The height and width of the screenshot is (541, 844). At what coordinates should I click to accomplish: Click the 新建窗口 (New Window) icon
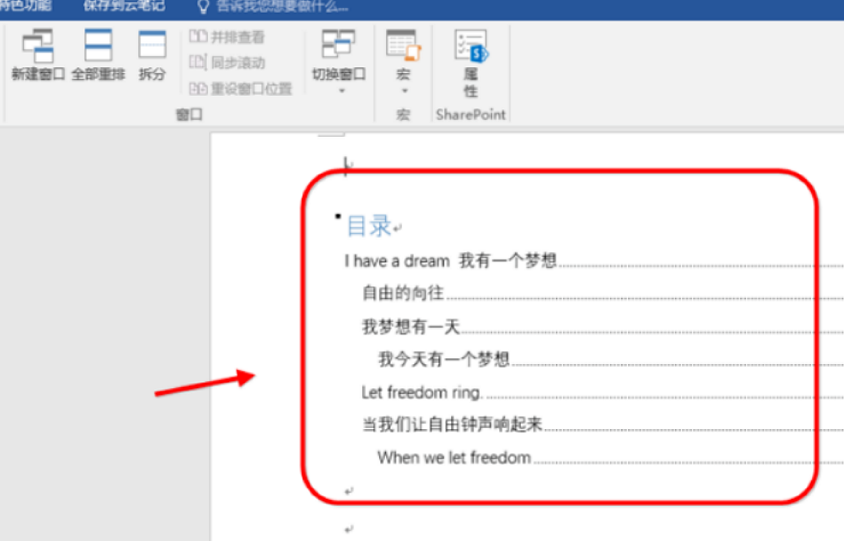coord(38,46)
